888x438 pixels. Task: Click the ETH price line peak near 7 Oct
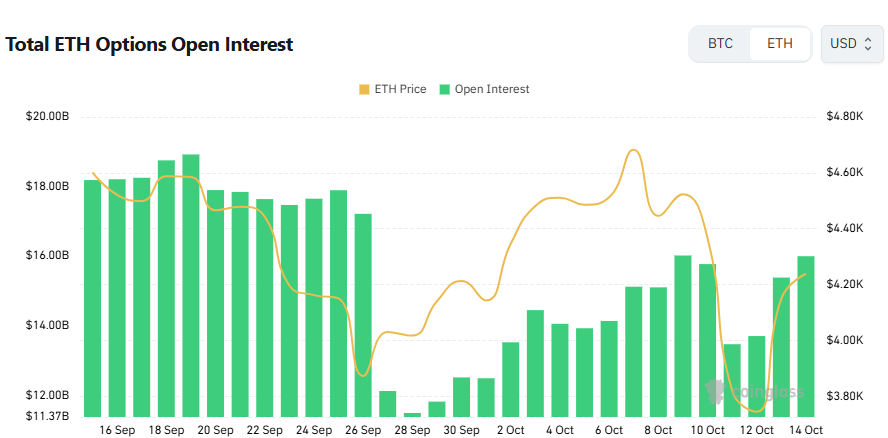coord(633,151)
